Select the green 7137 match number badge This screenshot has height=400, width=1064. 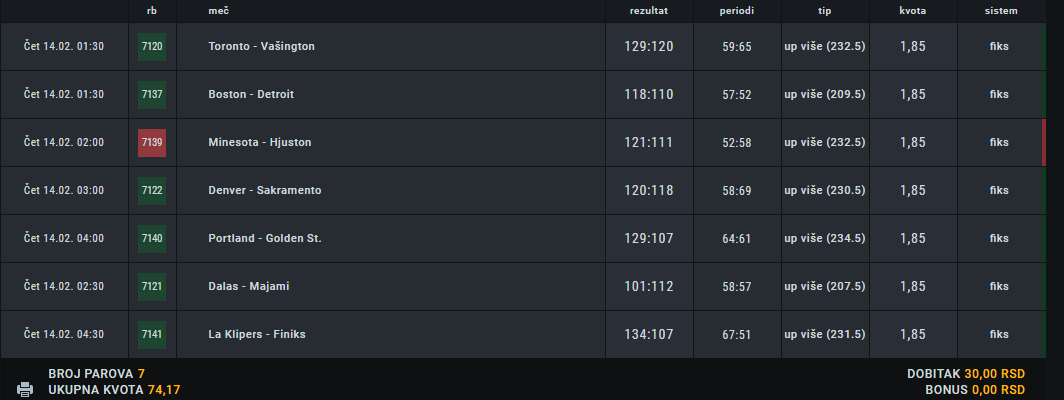point(152,94)
